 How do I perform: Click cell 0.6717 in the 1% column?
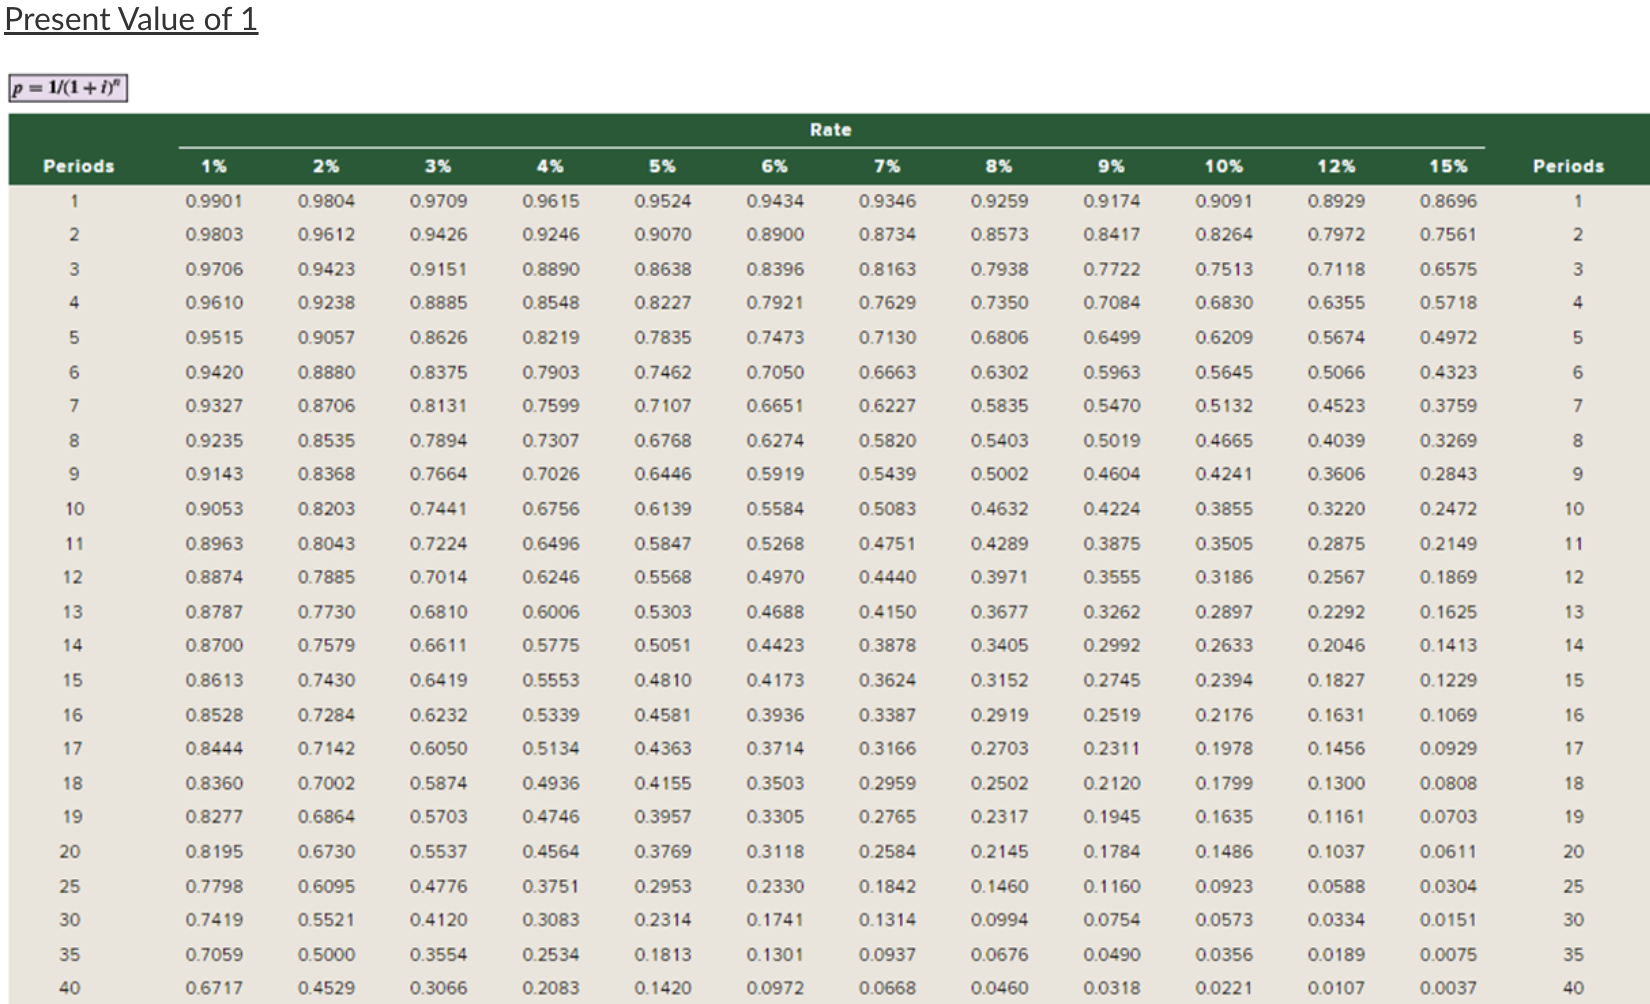point(214,988)
